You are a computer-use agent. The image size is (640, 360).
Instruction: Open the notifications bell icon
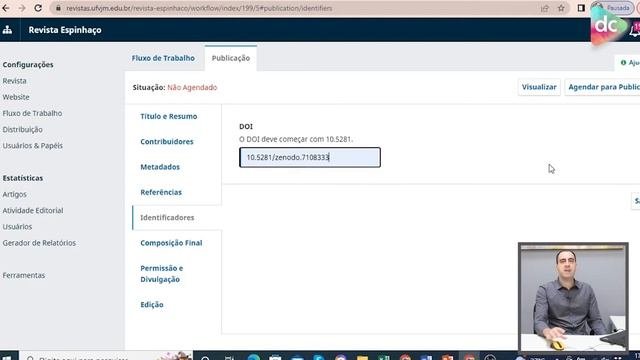(x=635, y=30)
